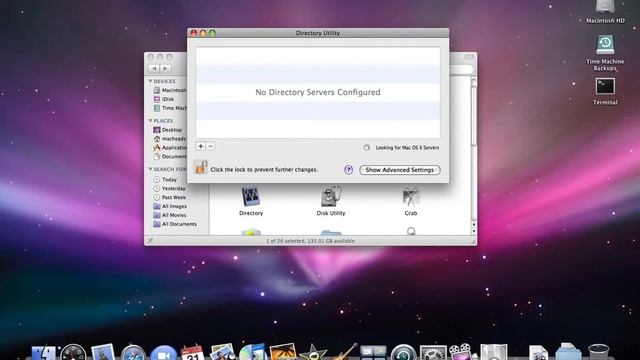This screenshot has width=640, height=360.
Task: Select Macintosh HD in Finder sidebar
Action: (x=169, y=90)
